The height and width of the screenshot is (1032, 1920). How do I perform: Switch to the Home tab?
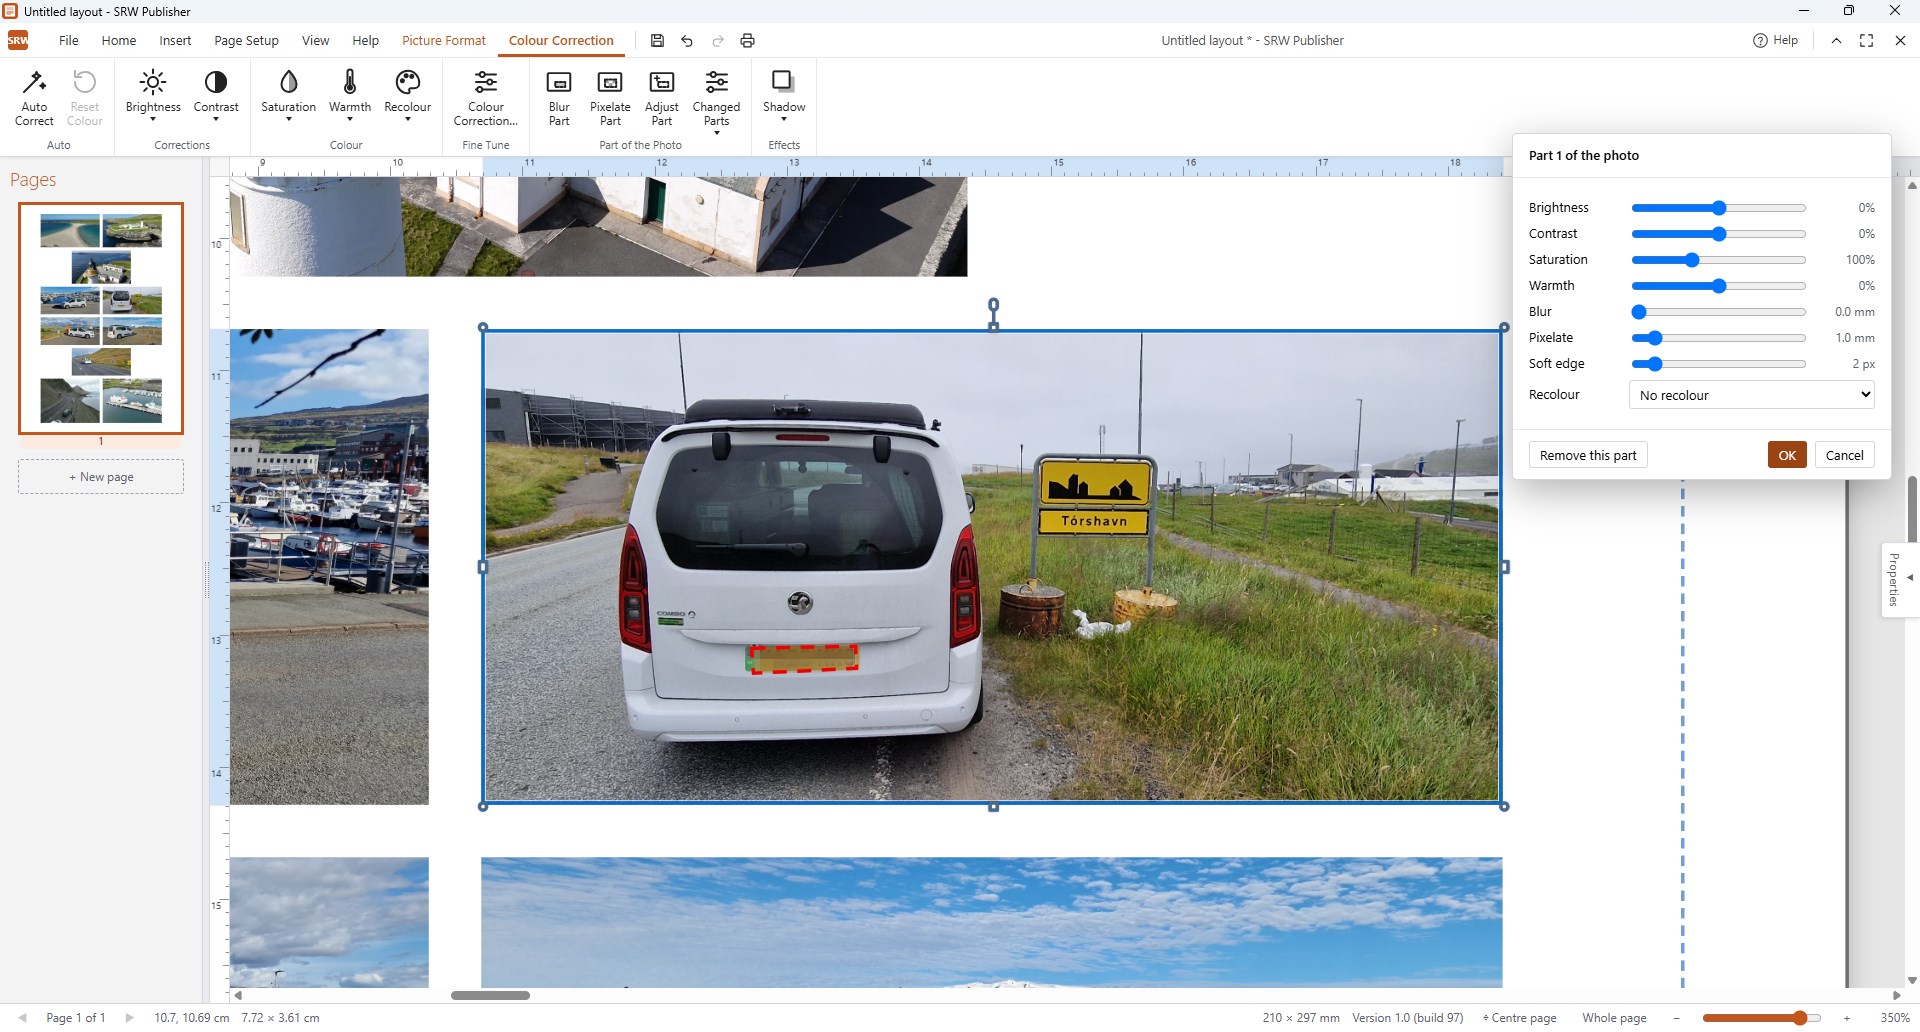[119, 41]
